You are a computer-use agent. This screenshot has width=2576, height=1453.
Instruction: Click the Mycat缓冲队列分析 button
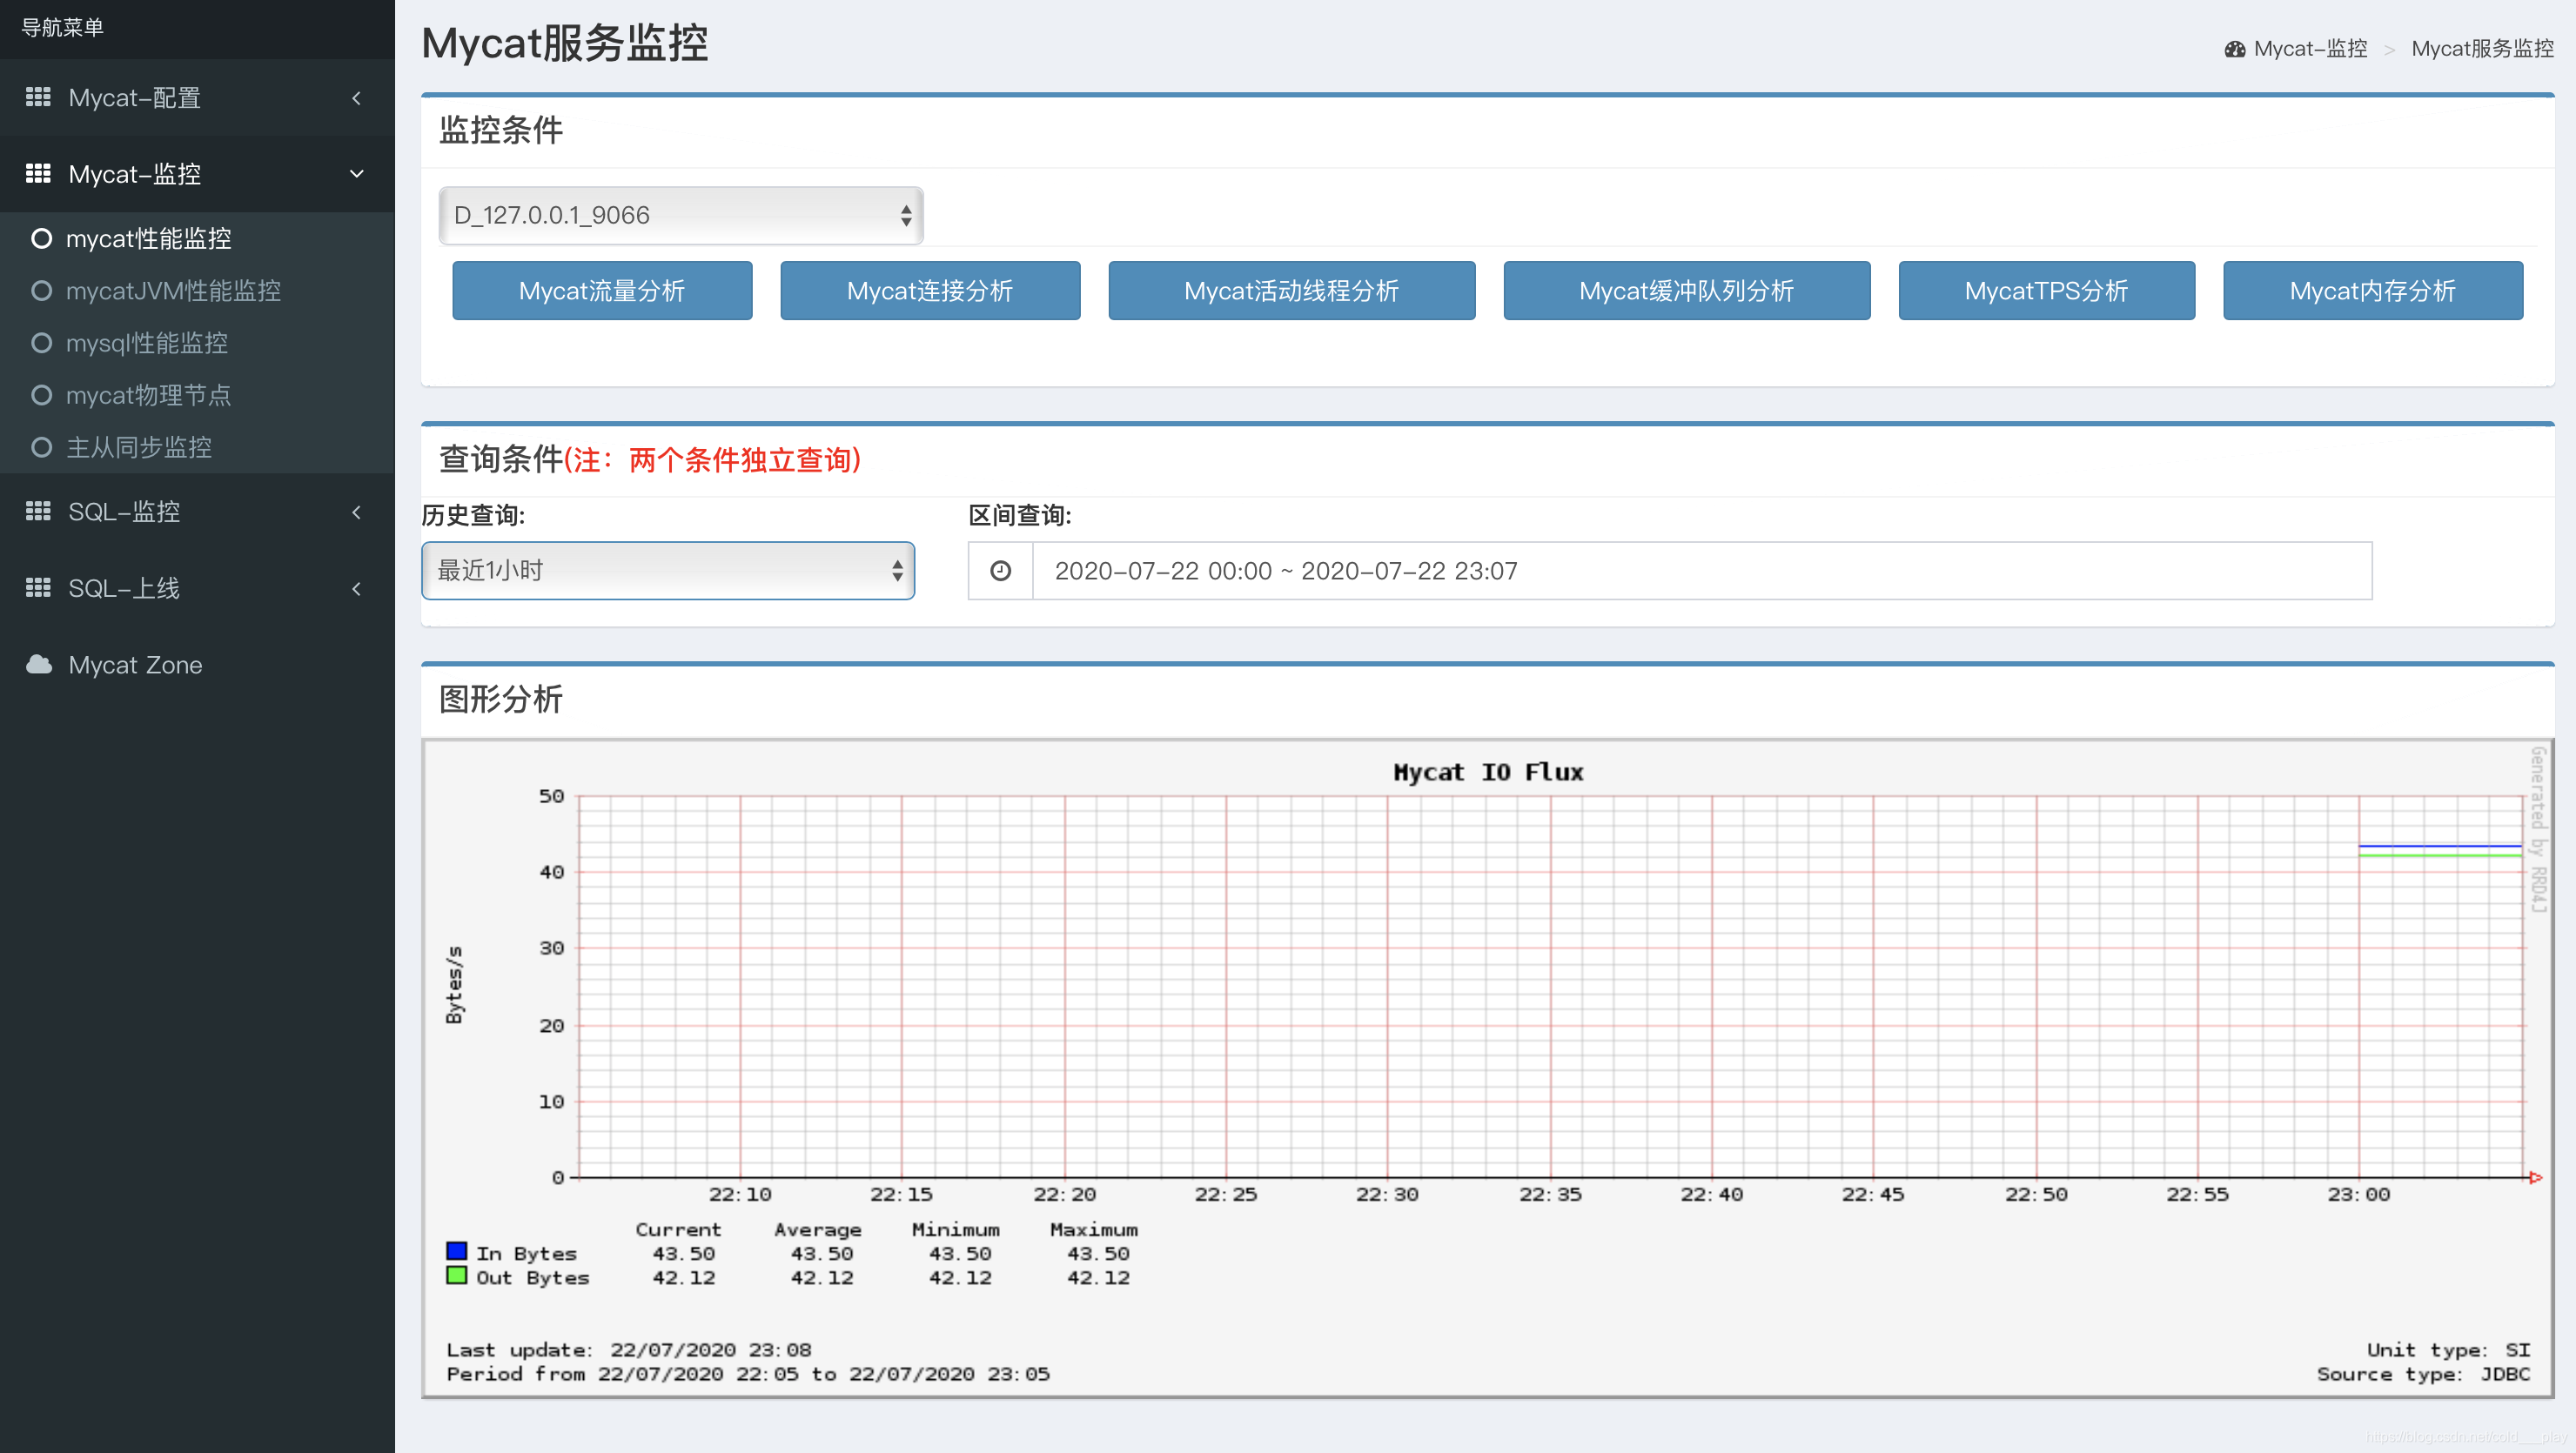pyautogui.click(x=1686, y=290)
